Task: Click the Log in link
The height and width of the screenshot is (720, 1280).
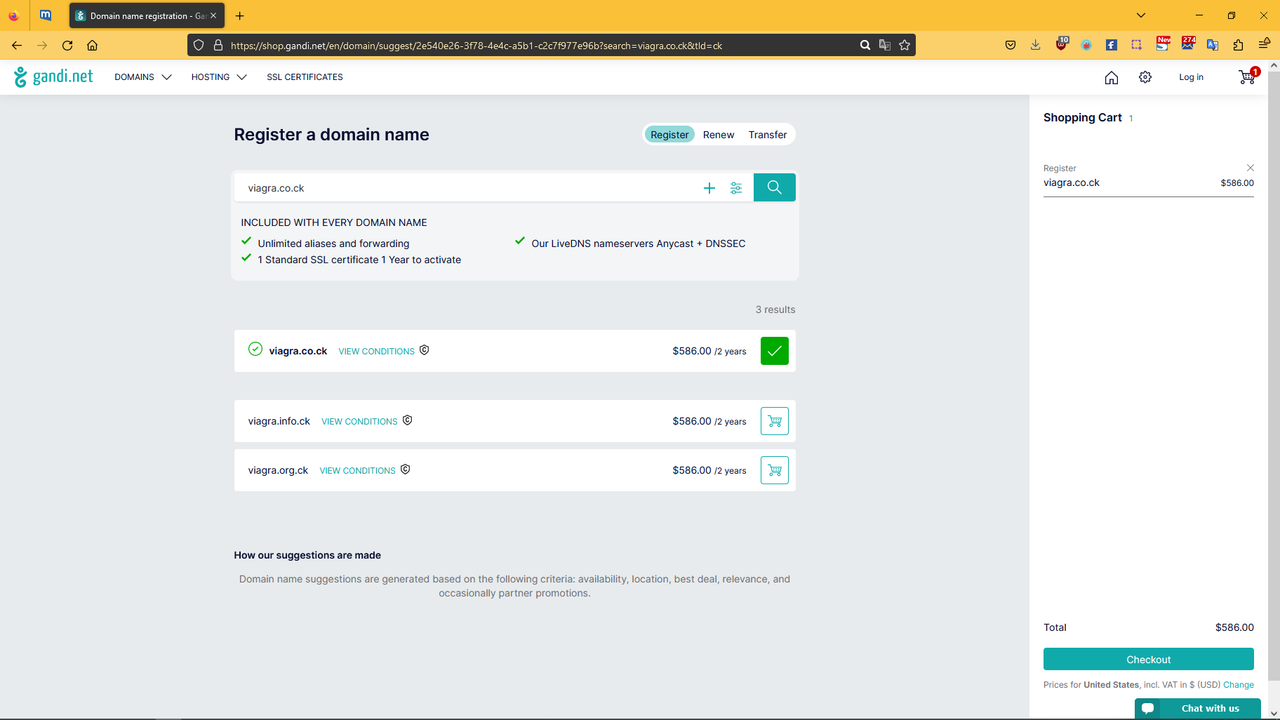Action: pyautogui.click(x=1191, y=77)
